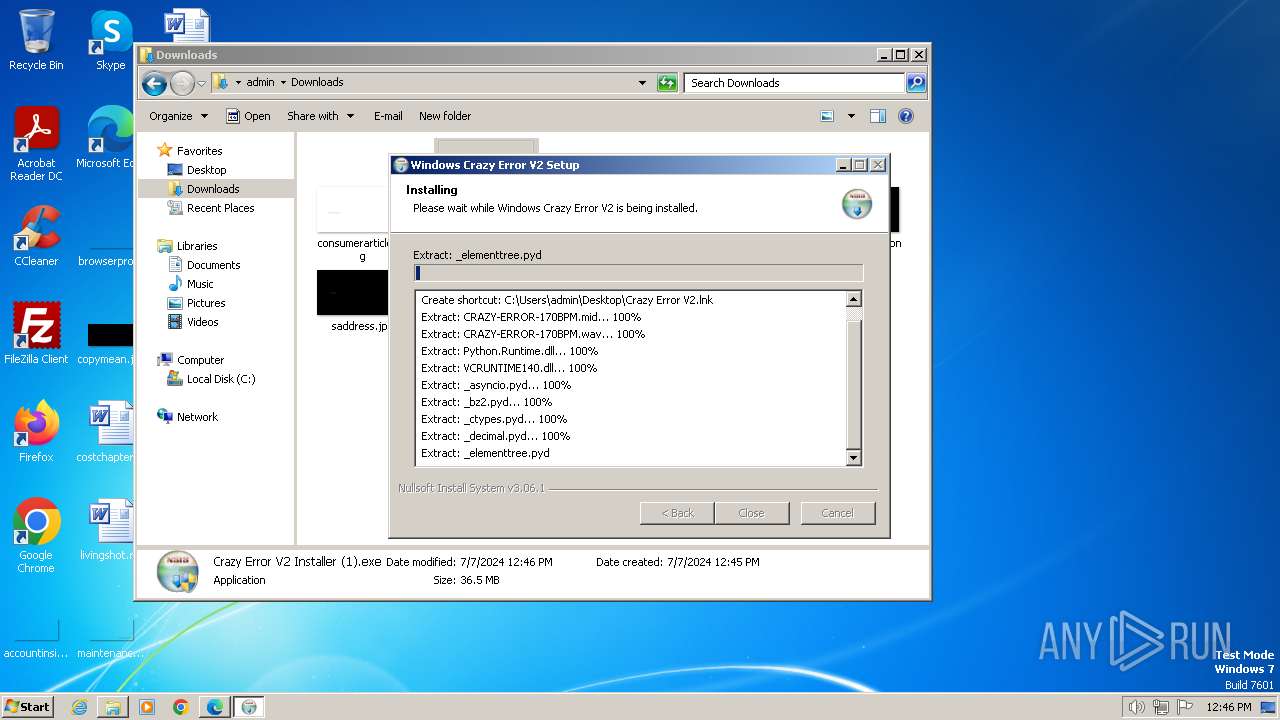Click log line "Extract: Python.Runtime.dll... 100%"
This screenshot has height=720, width=1280.
(x=509, y=351)
